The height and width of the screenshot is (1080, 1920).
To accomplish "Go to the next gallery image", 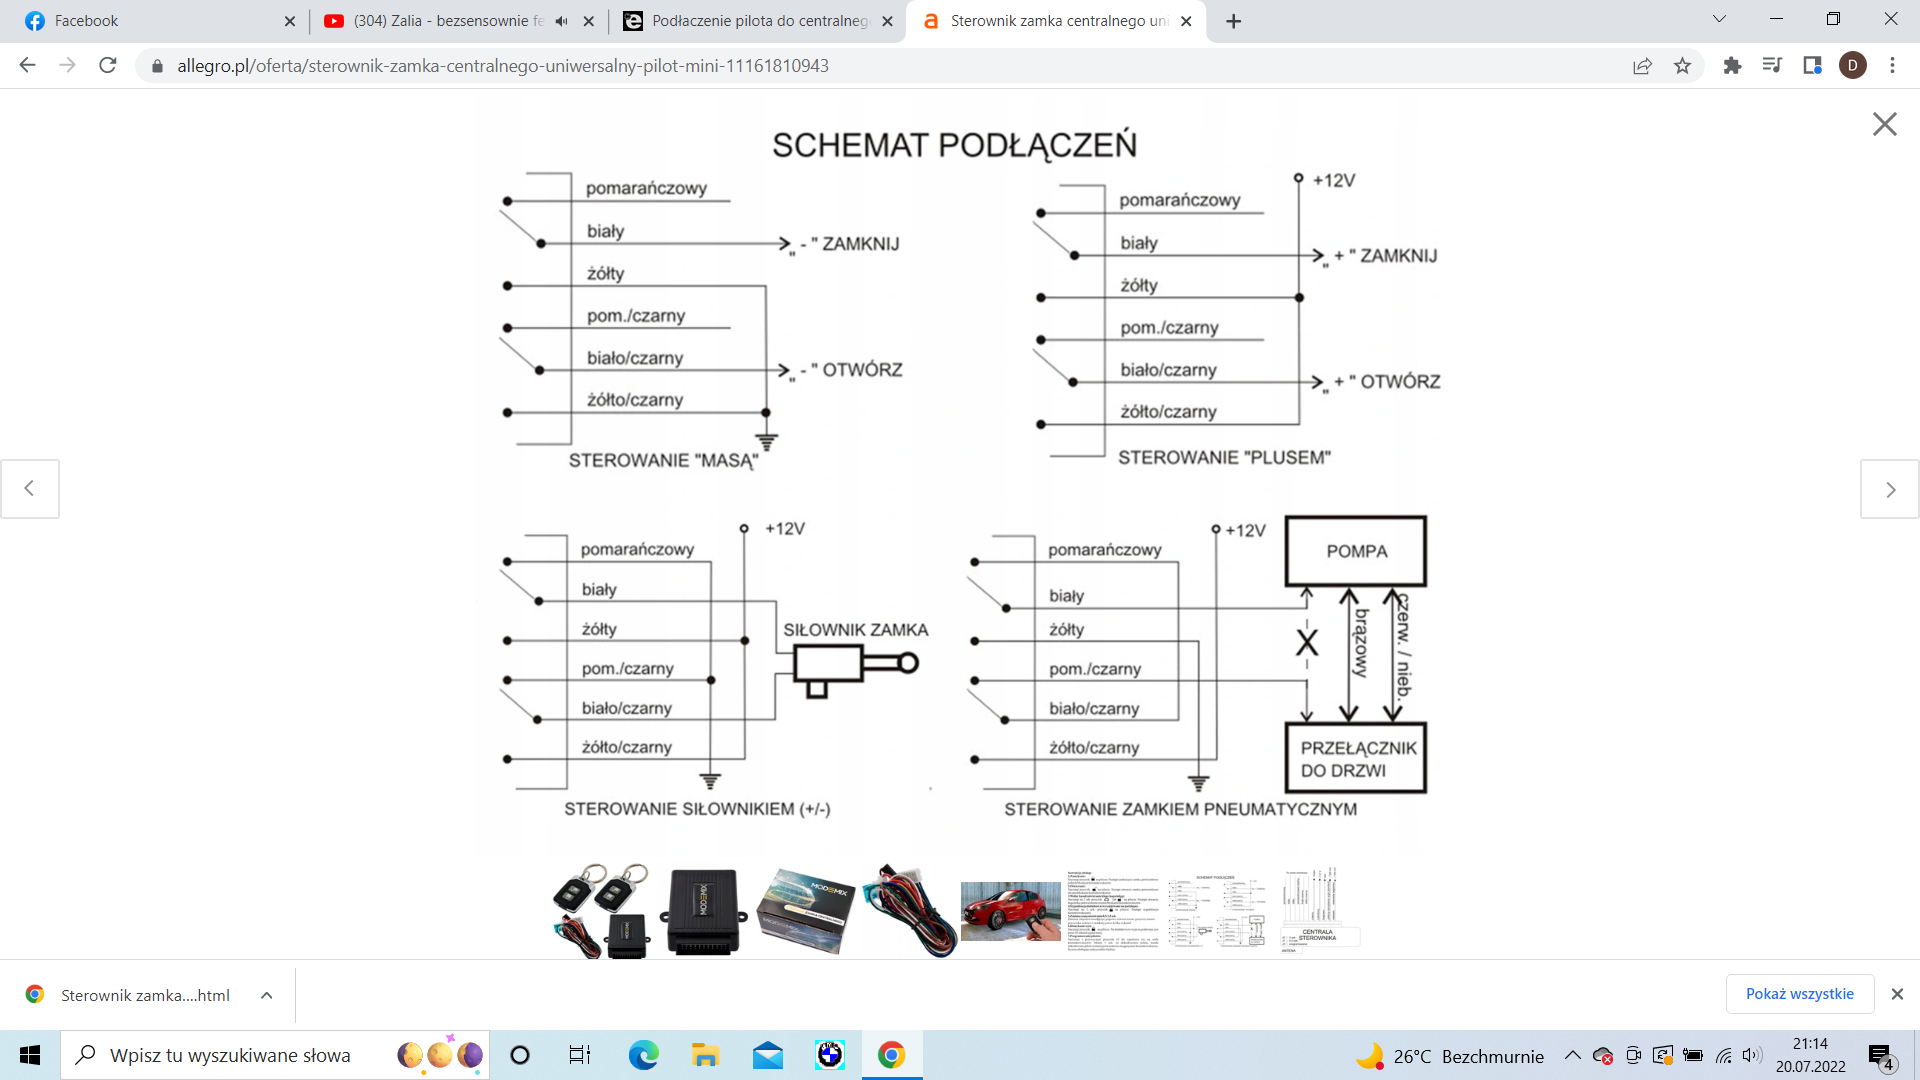I will (x=1889, y=489).
